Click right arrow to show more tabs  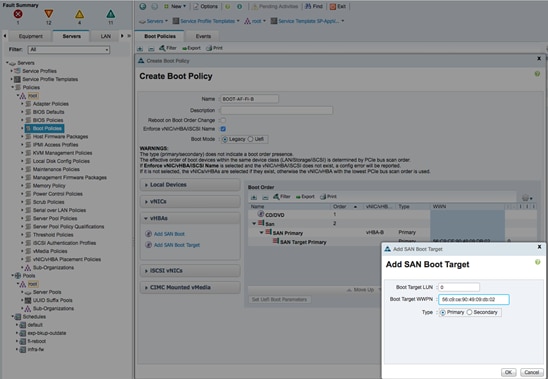pos(122,36)
